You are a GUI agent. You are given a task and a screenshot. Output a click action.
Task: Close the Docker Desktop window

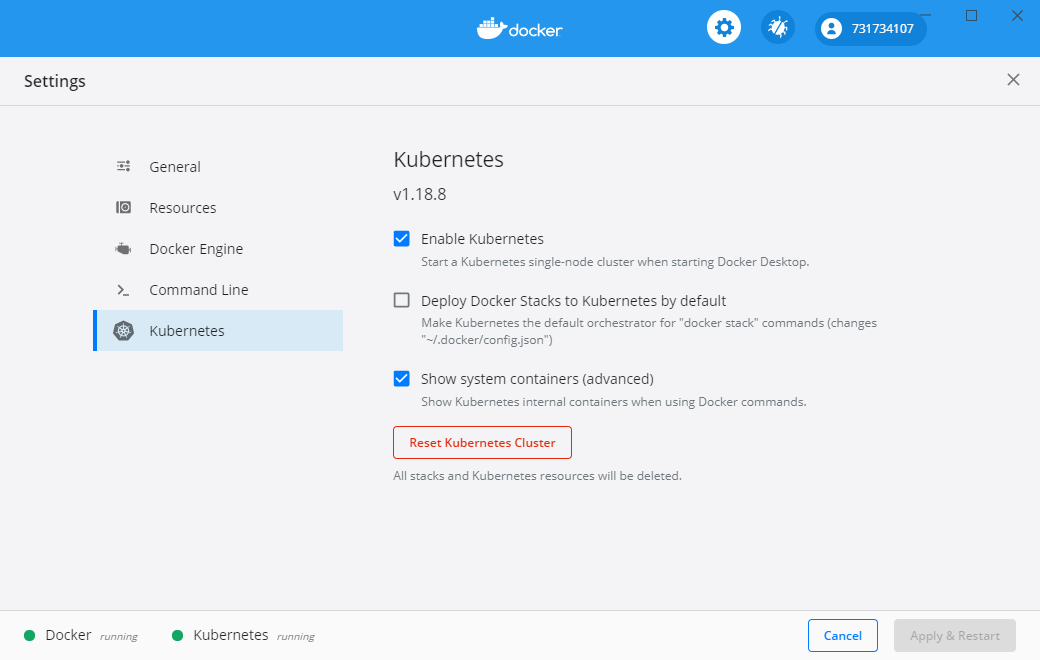coord(1017,15)
